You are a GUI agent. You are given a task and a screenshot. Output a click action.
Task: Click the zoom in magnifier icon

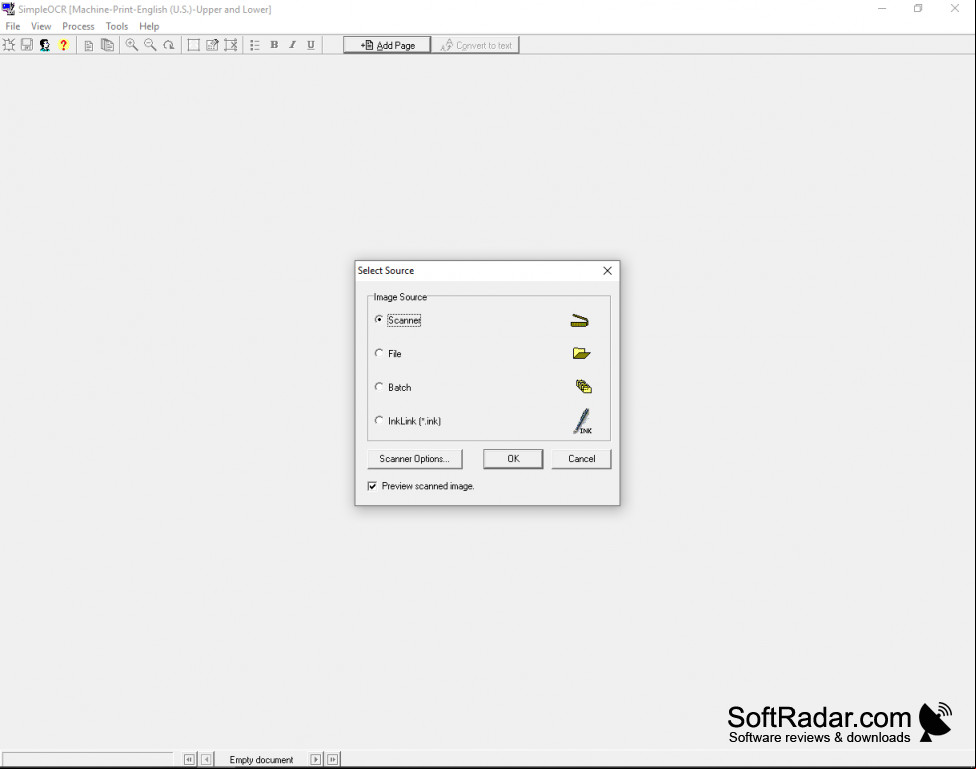click(x=131, y=45)
